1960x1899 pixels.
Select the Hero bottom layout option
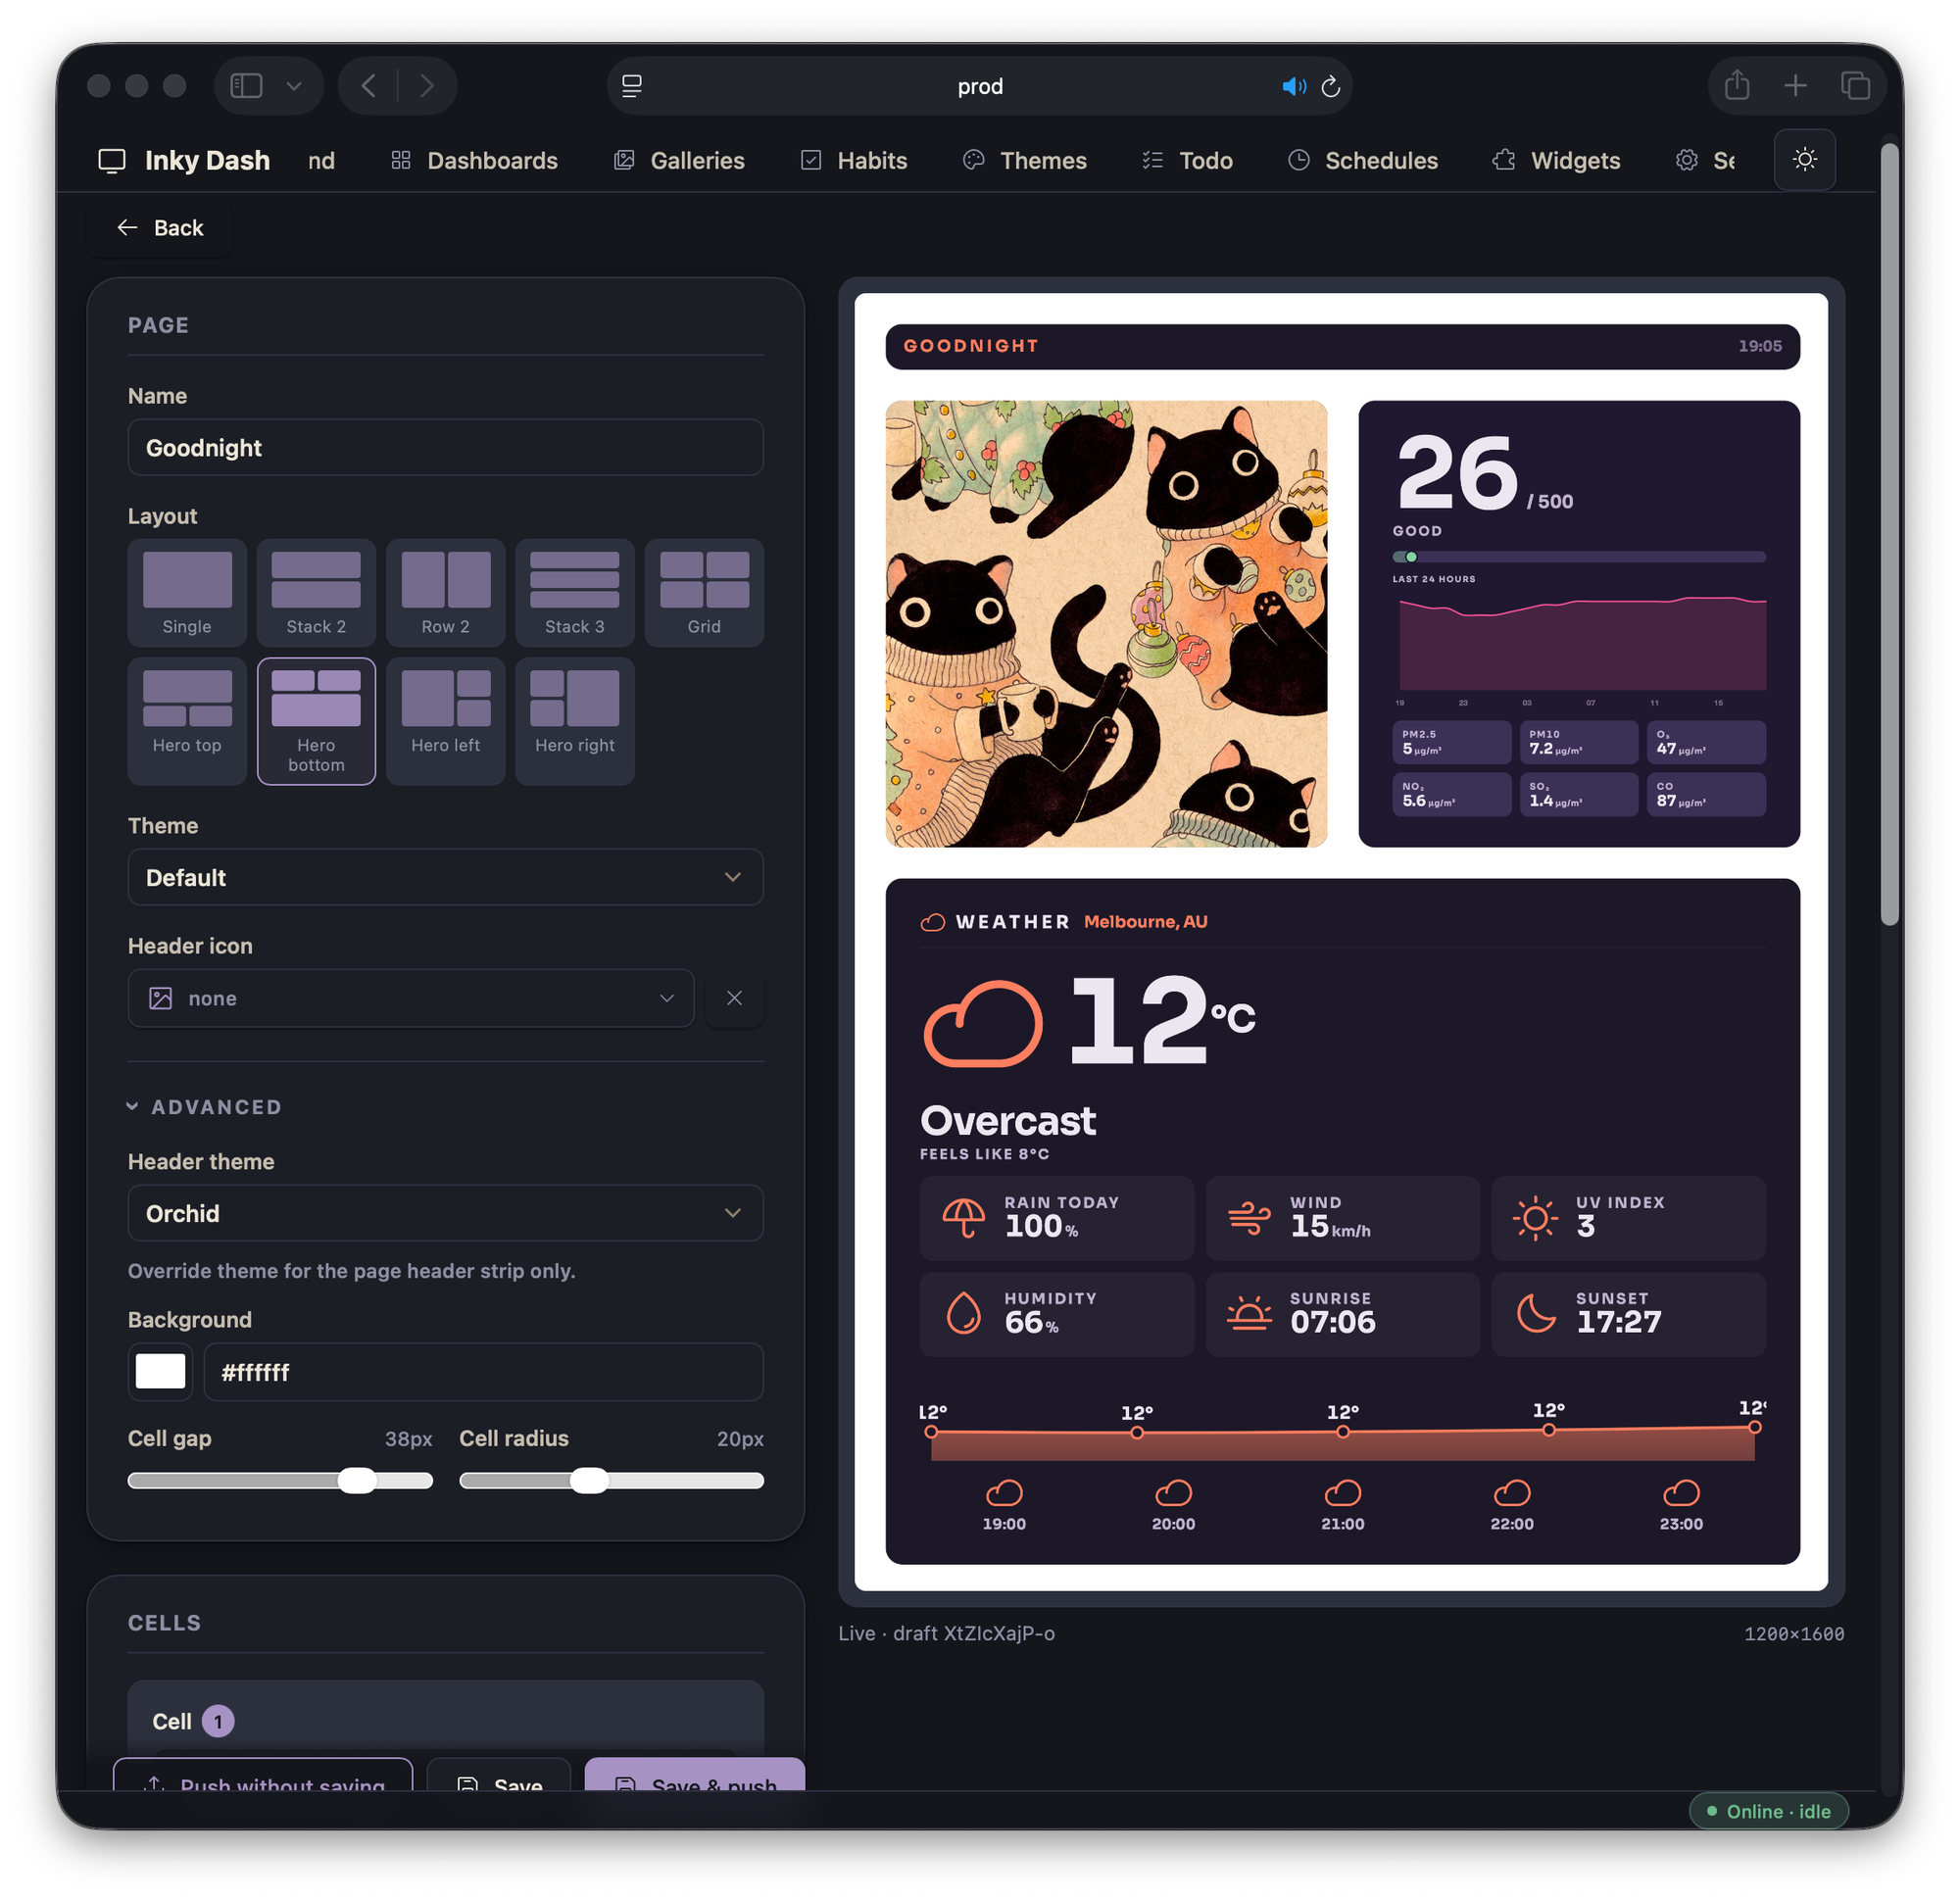316,721
